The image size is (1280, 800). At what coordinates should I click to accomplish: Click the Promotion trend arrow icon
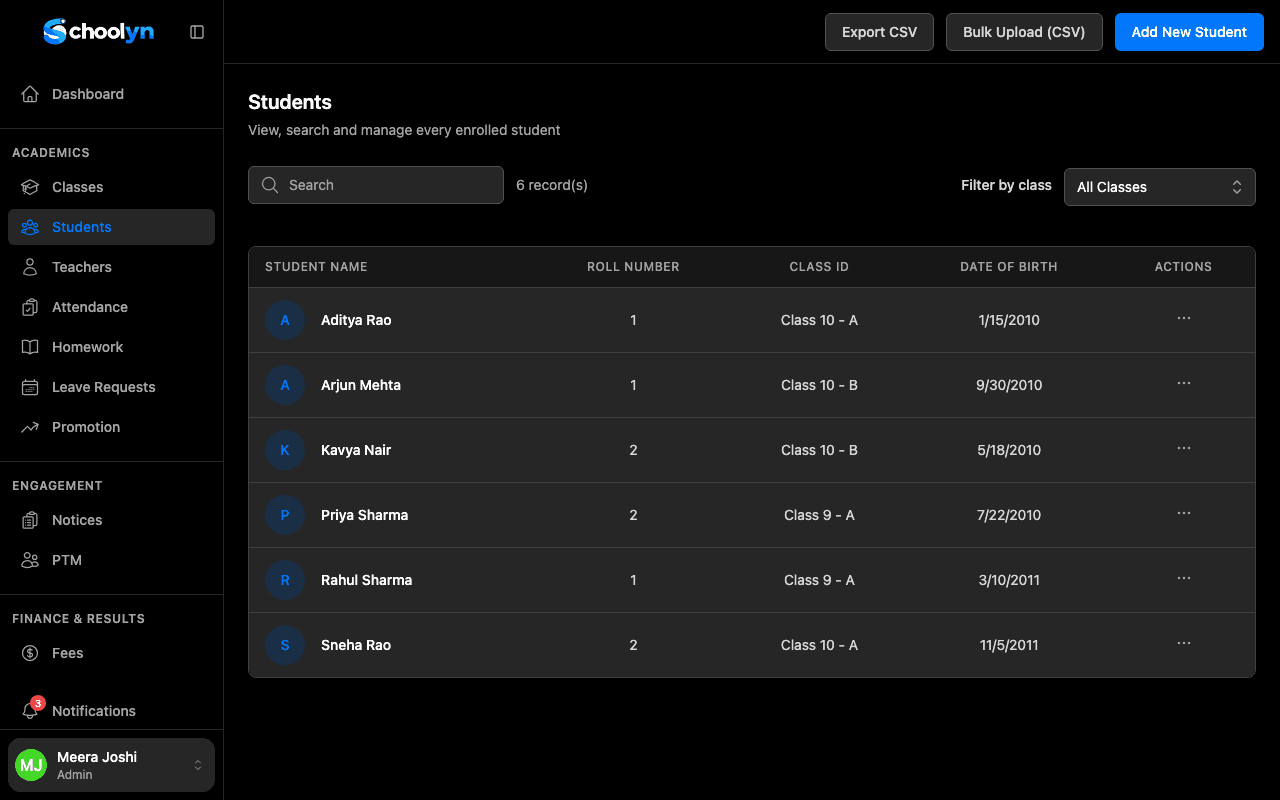tap(30, 427)
